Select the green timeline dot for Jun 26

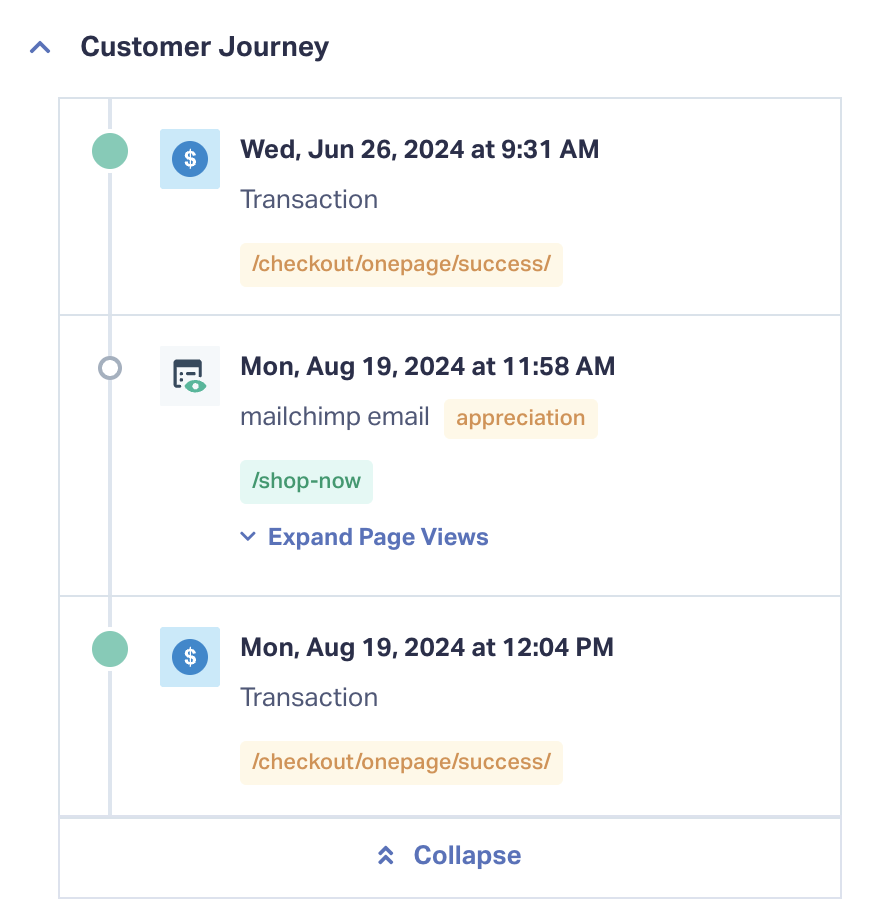[110, 151]
